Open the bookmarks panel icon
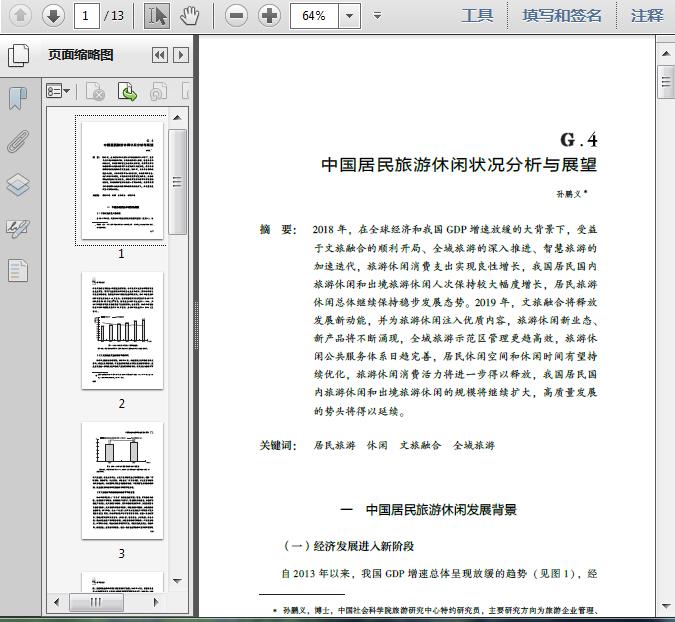Viewport: 675px width, 622px height. tap(18, 98)
